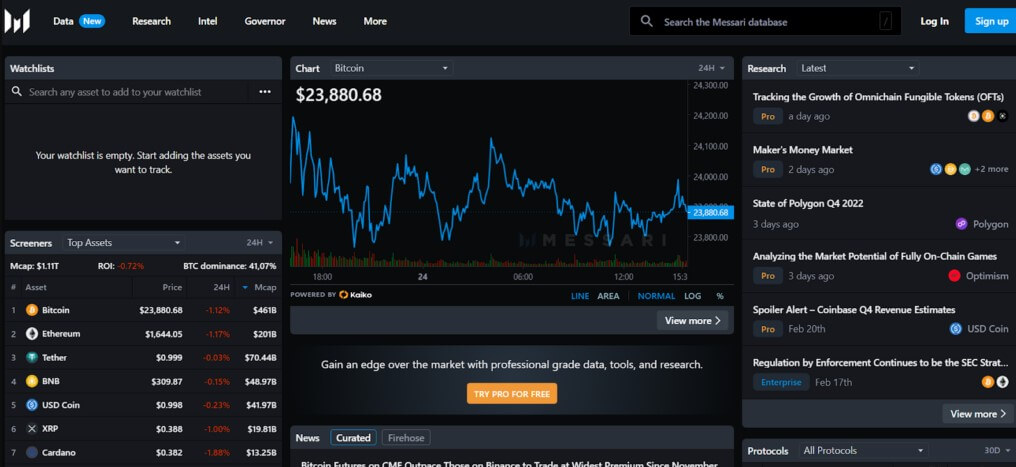Click the Ethereum coin icon in screener
This screenshot has height=467, width=1016.
click(x=32, y=334)
